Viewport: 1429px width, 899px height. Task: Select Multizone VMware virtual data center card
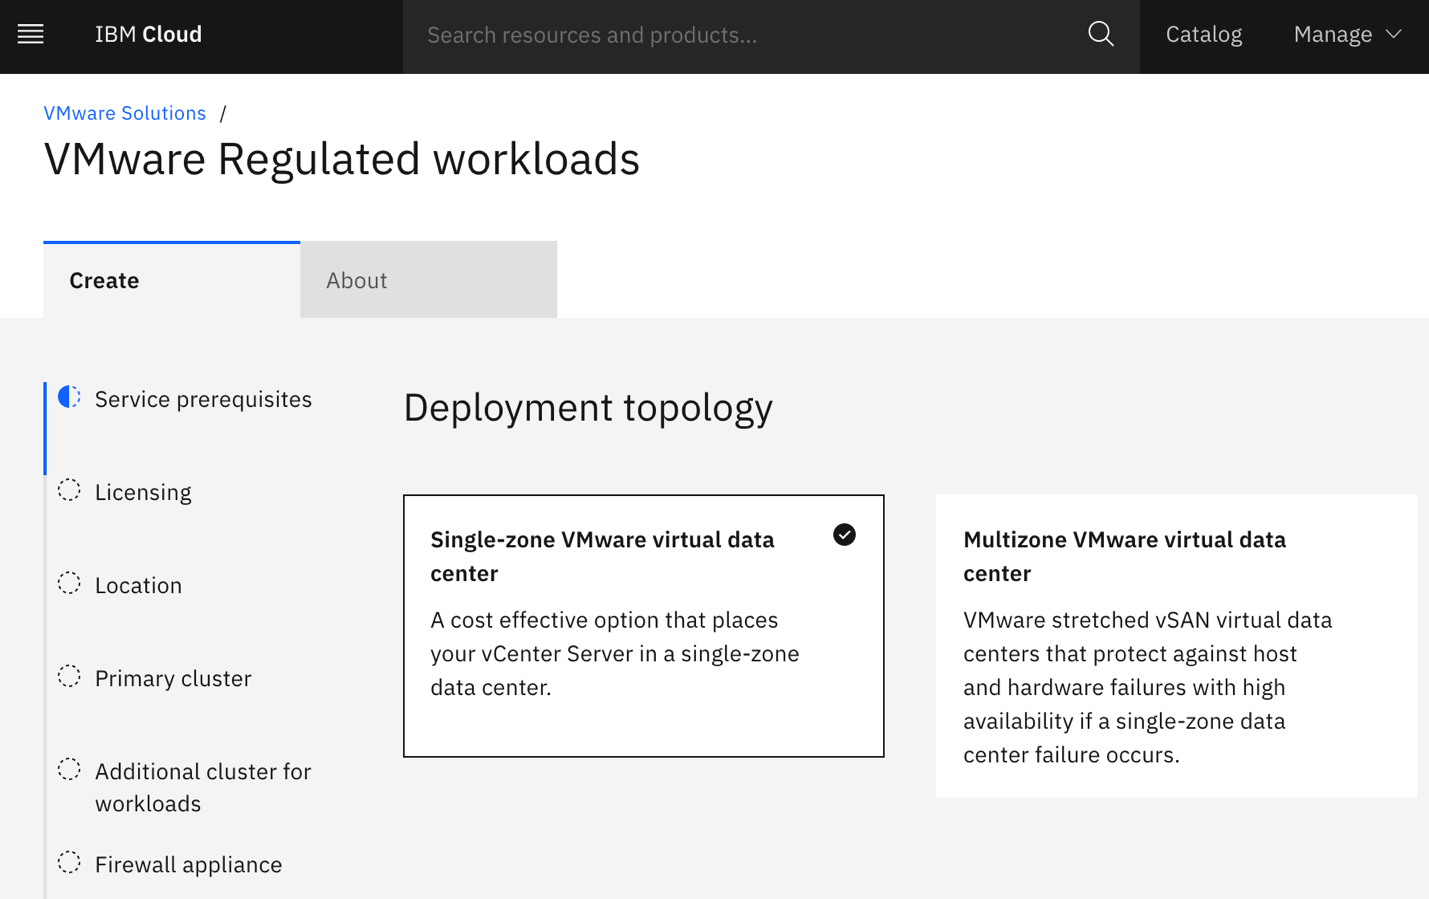1176,646
